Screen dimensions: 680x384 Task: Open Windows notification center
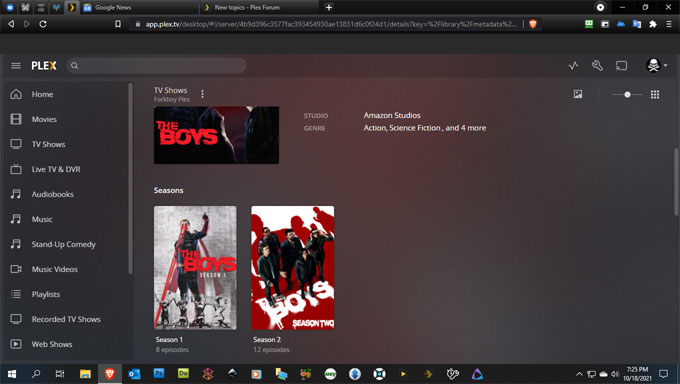[x=664, y=374]
